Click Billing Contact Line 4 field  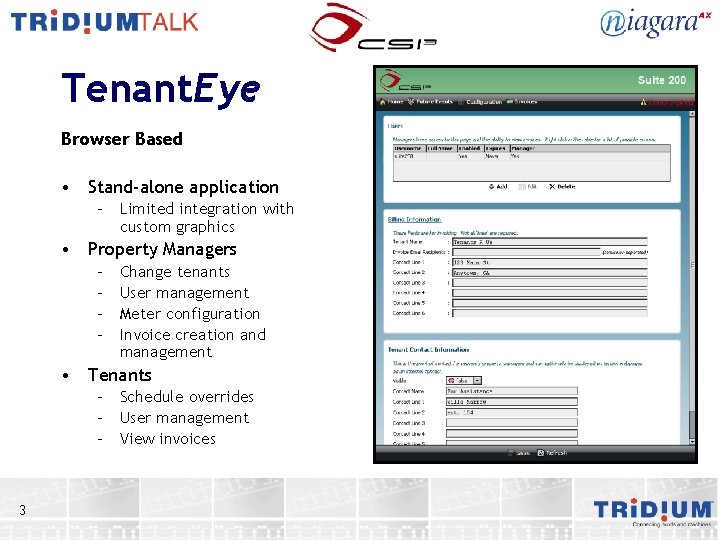550,293
